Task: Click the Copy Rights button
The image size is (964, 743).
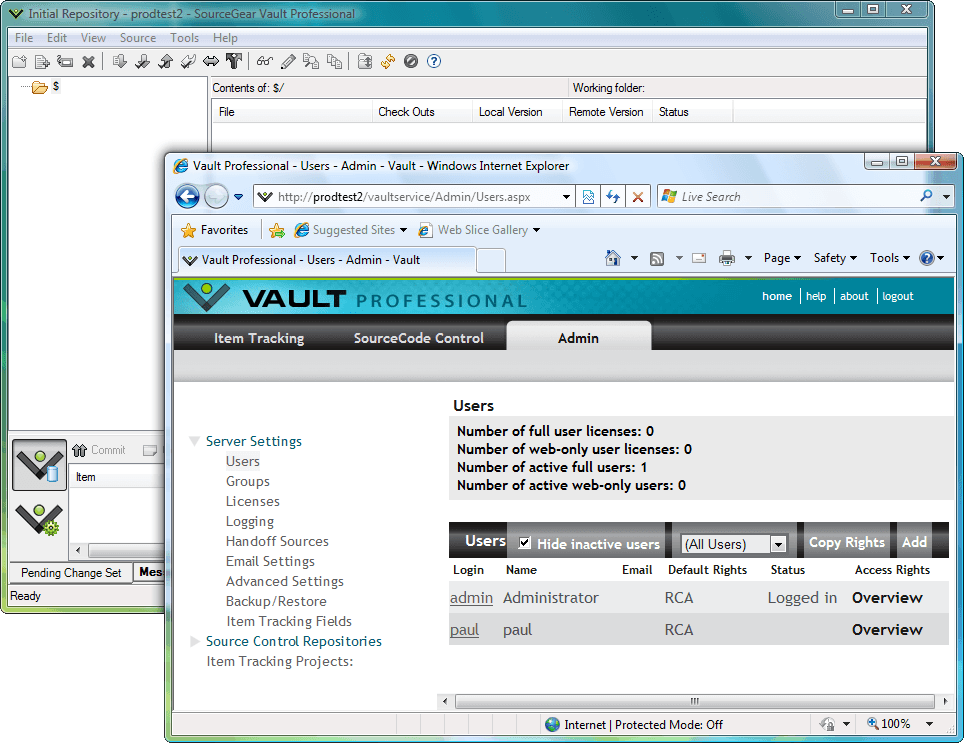Action: click(x=847, y=542)
